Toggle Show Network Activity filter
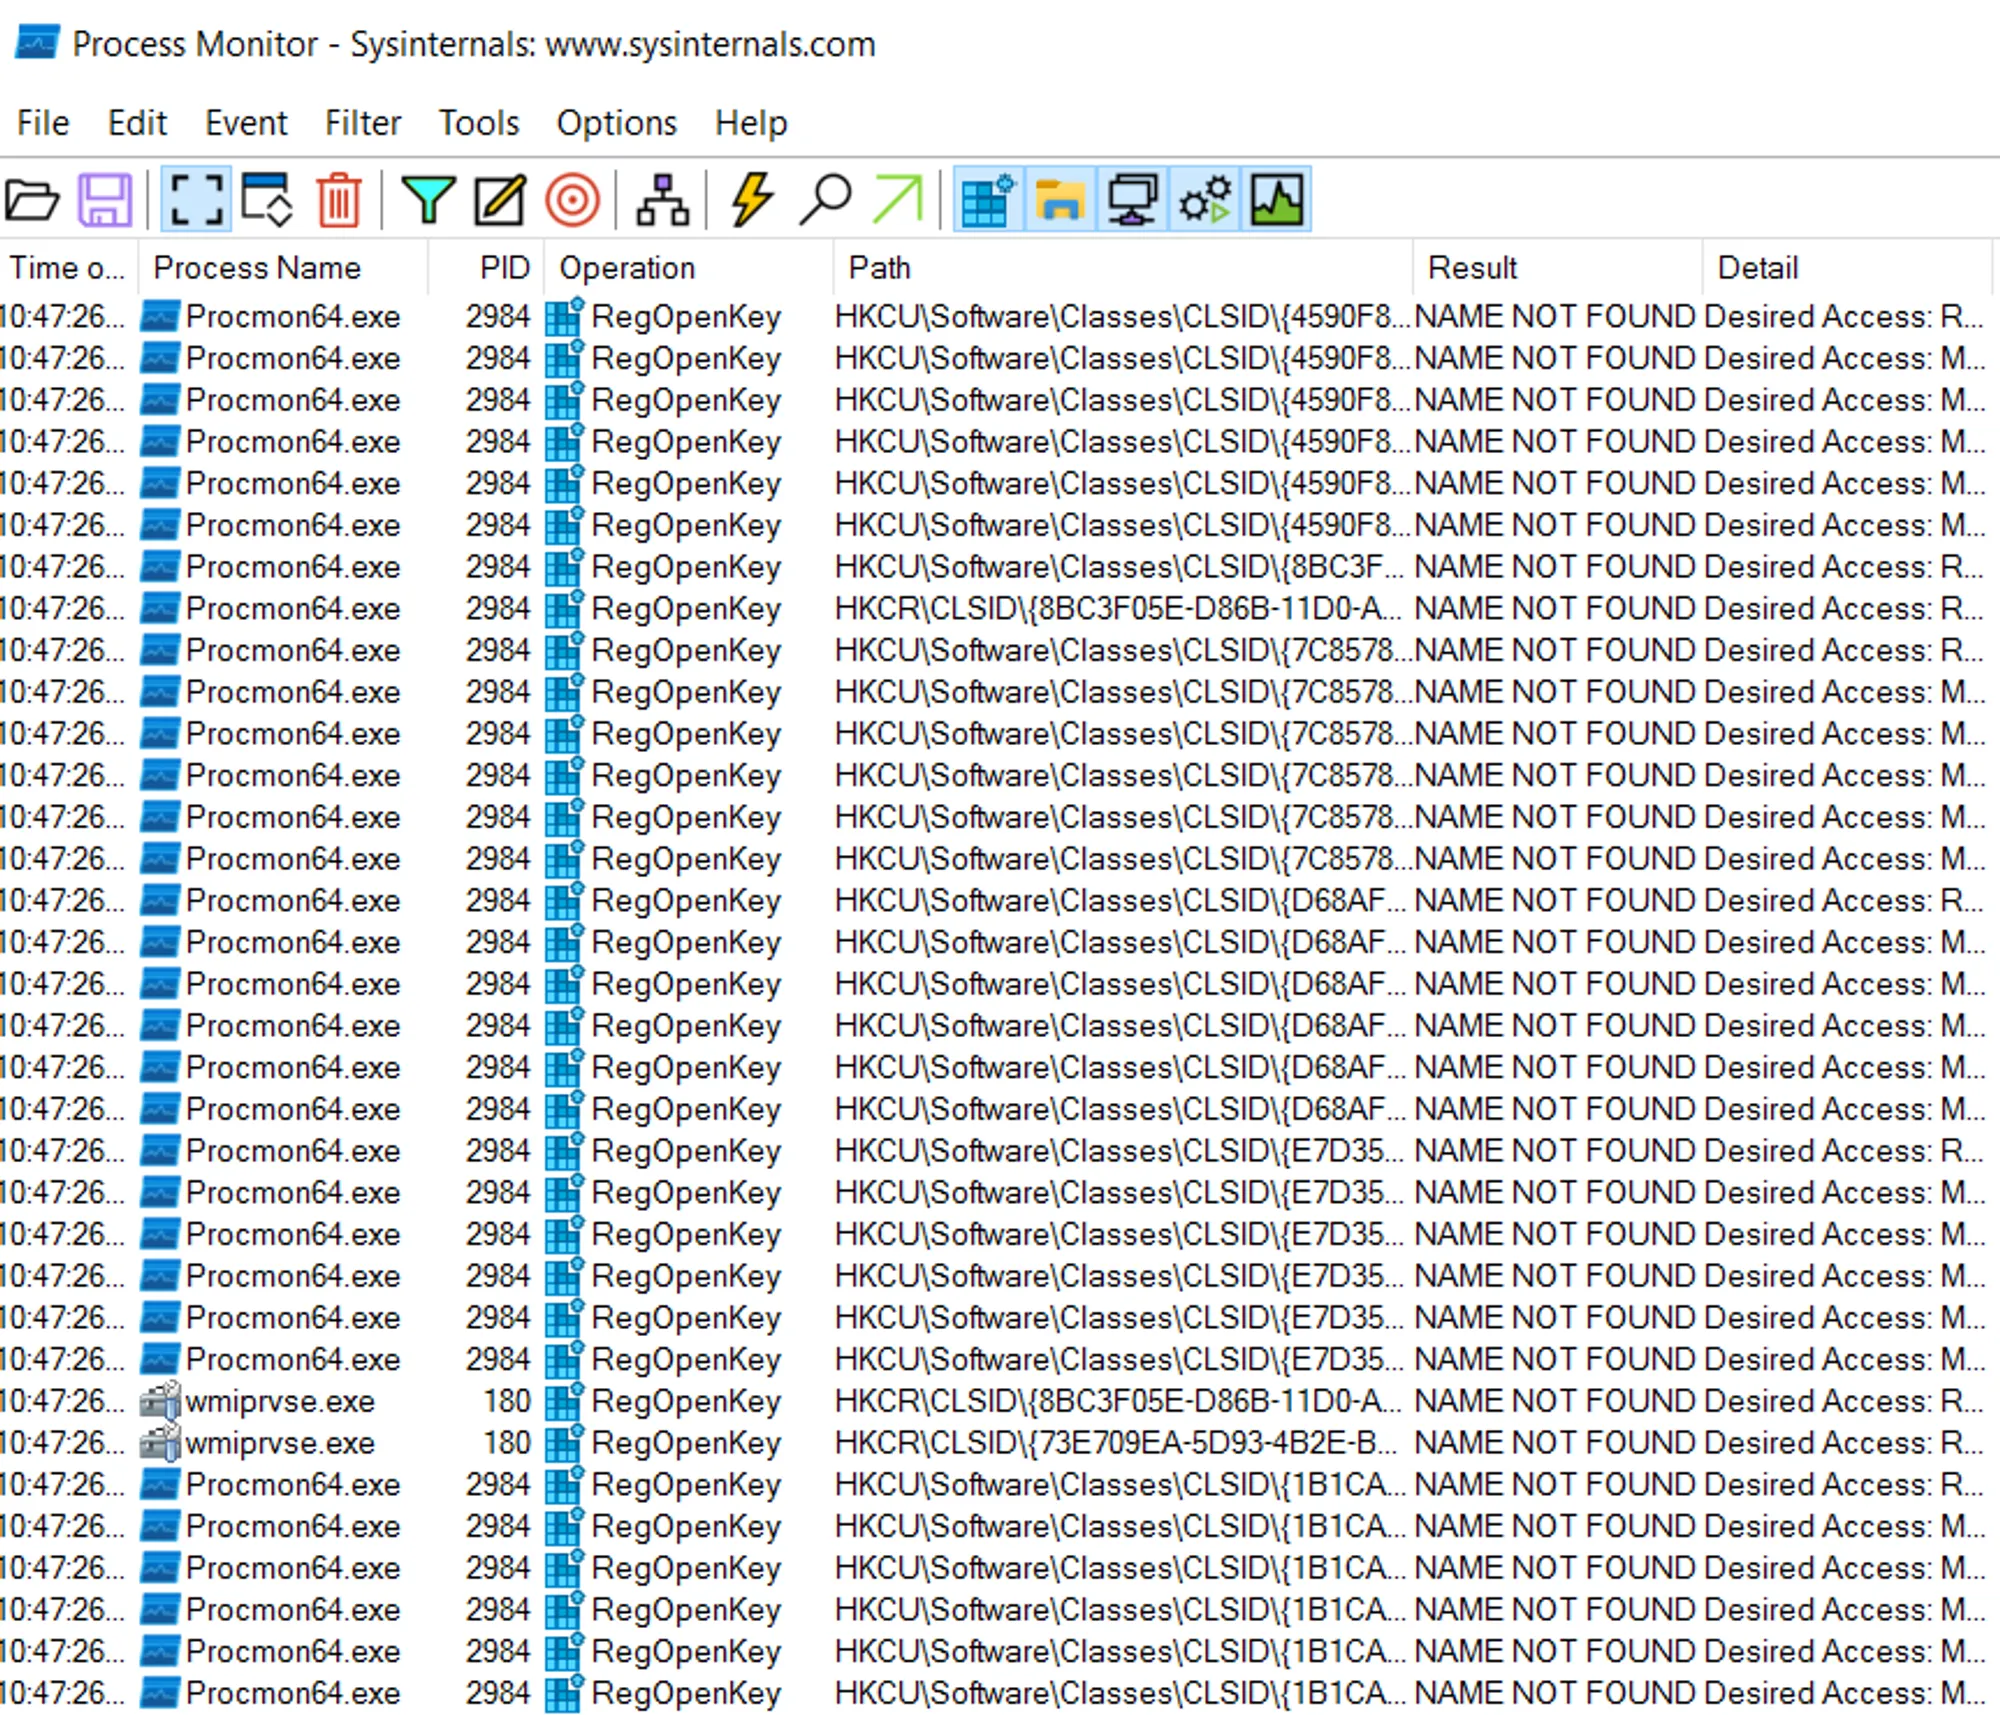 pyautogui.click(x=1132, y=200)
